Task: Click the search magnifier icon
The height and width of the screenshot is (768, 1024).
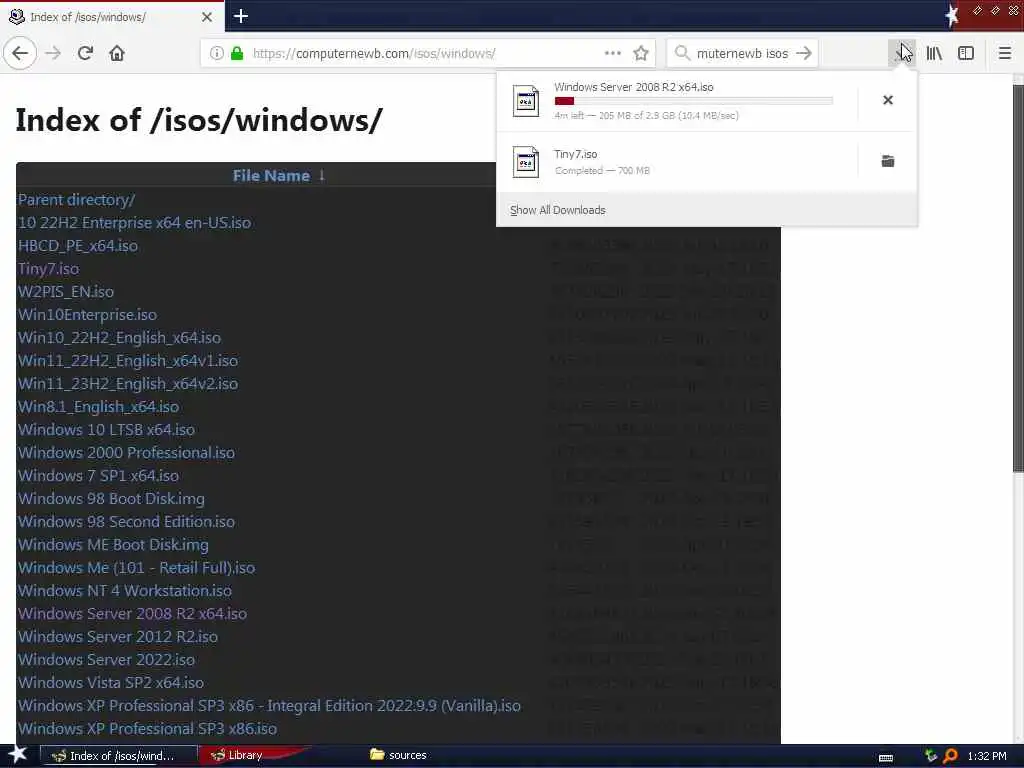Action: 682,53
